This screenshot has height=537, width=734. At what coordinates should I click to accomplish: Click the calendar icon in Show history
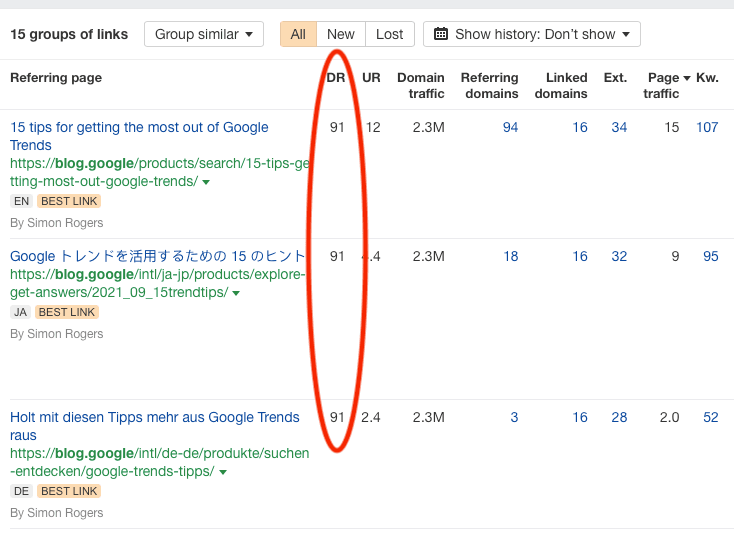coord(441,34)
